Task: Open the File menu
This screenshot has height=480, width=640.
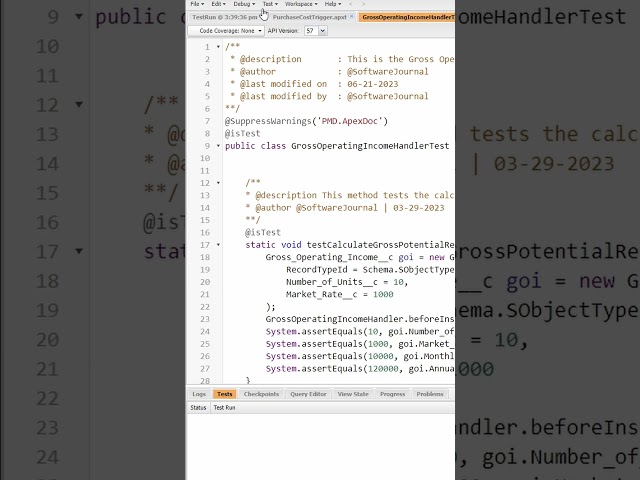Action: [x=197, y=4]
